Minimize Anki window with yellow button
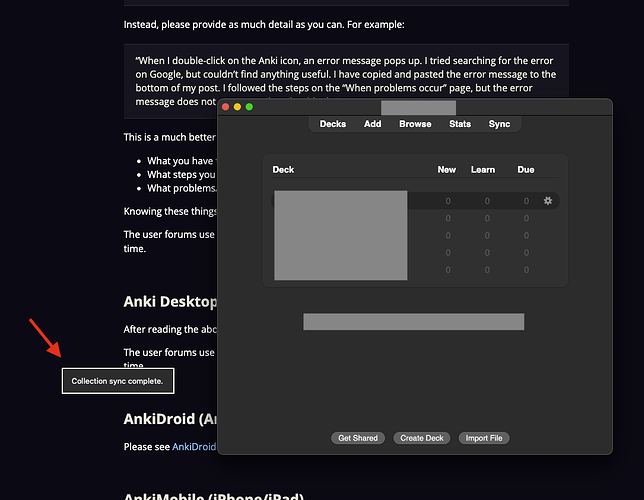Viewport: 644px width, 500px height. (x=237, y=107)
